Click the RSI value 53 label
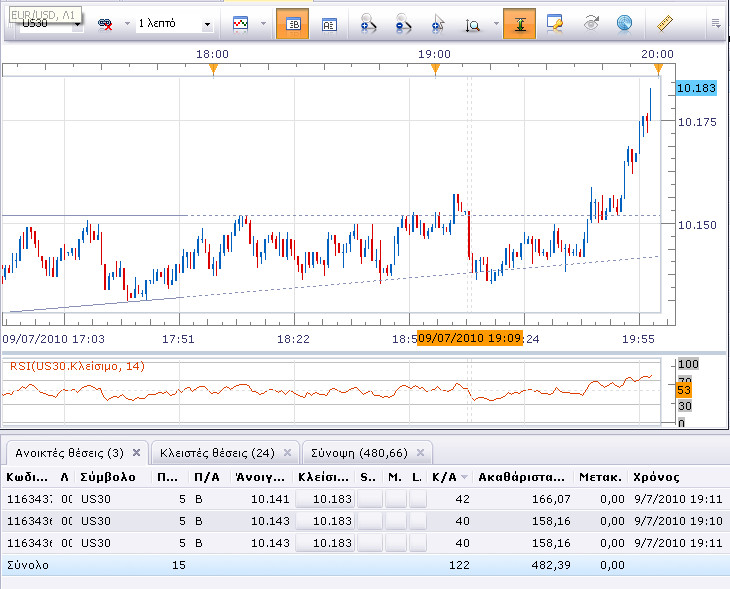This screenshot has width=730, height=589. click(684, 390)
